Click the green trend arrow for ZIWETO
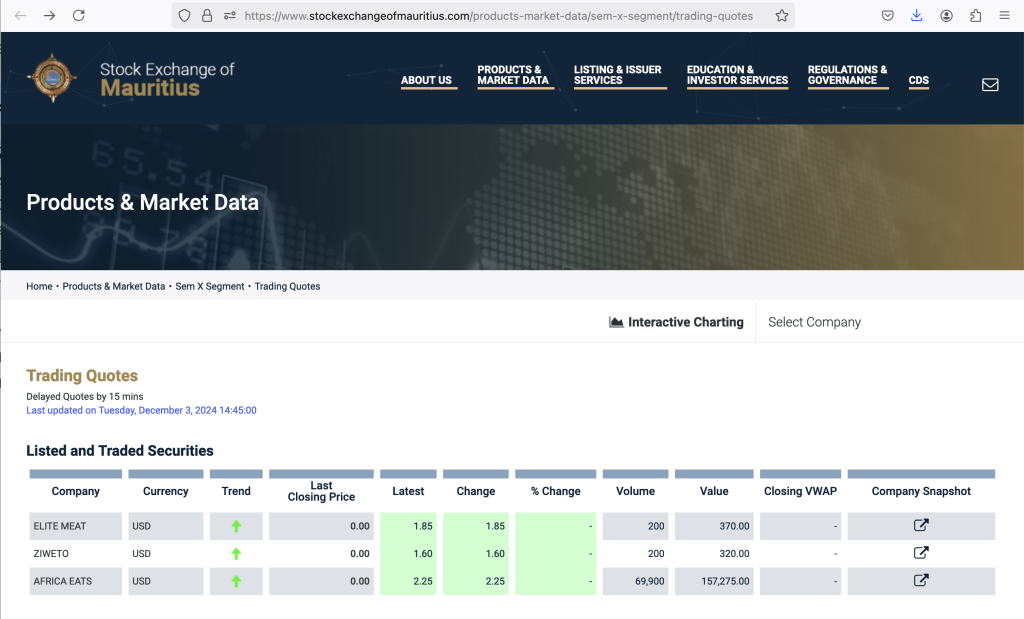 pyautogui.click(x=236, y=554)
